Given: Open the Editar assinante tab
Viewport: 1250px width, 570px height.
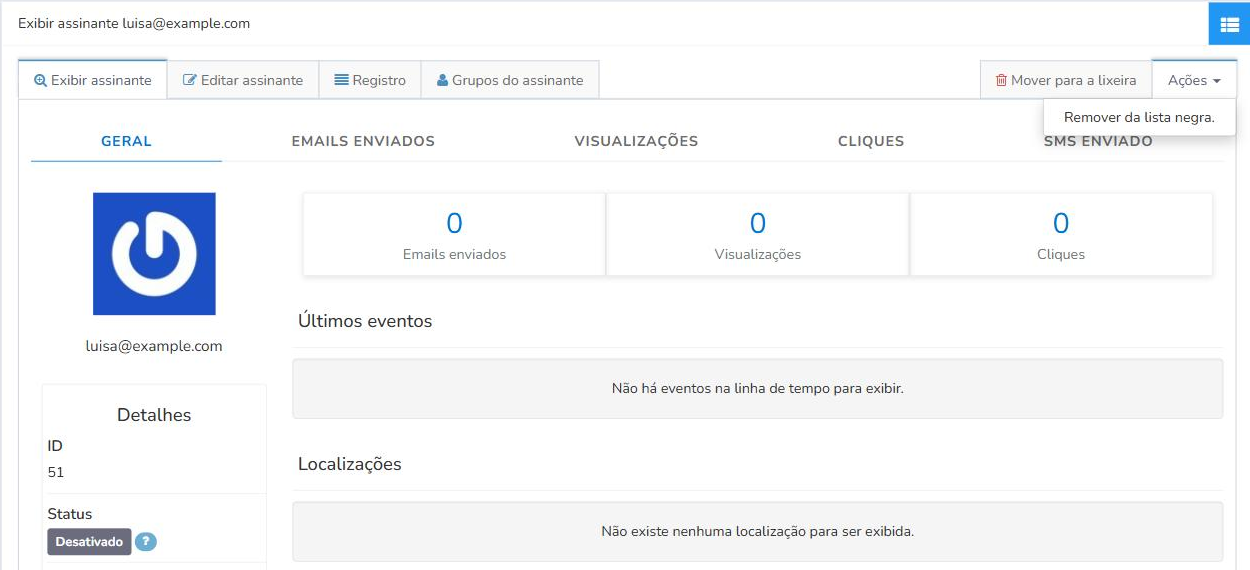Looking at the screenshot, I should [243, 80].
